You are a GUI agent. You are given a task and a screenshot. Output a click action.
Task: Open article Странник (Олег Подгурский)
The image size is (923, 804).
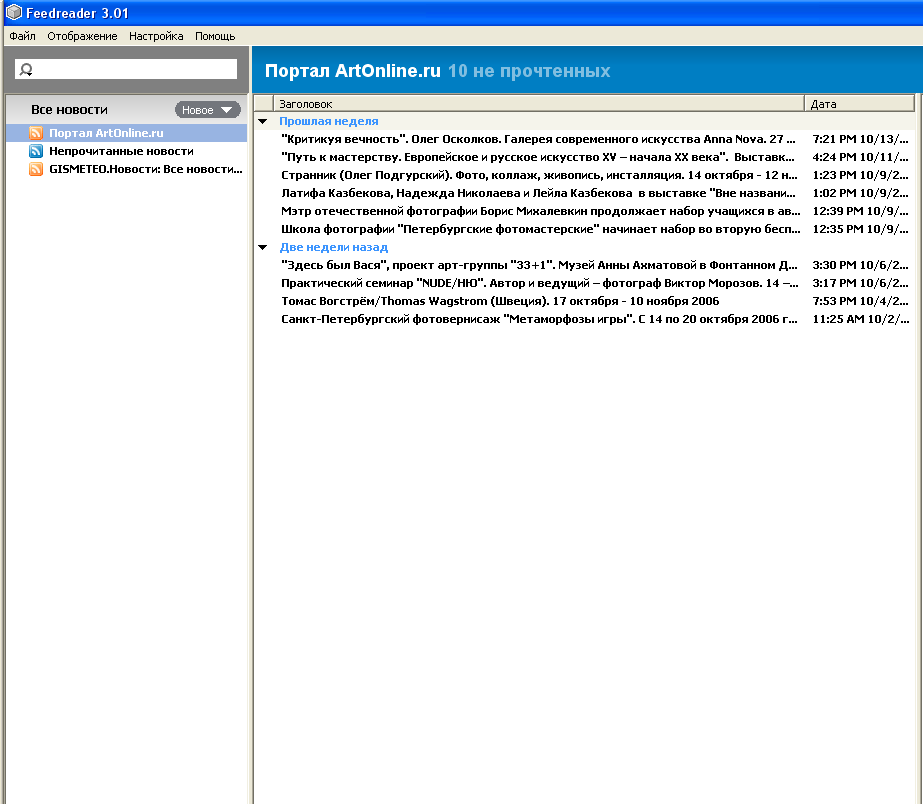(x=539, y=175)
